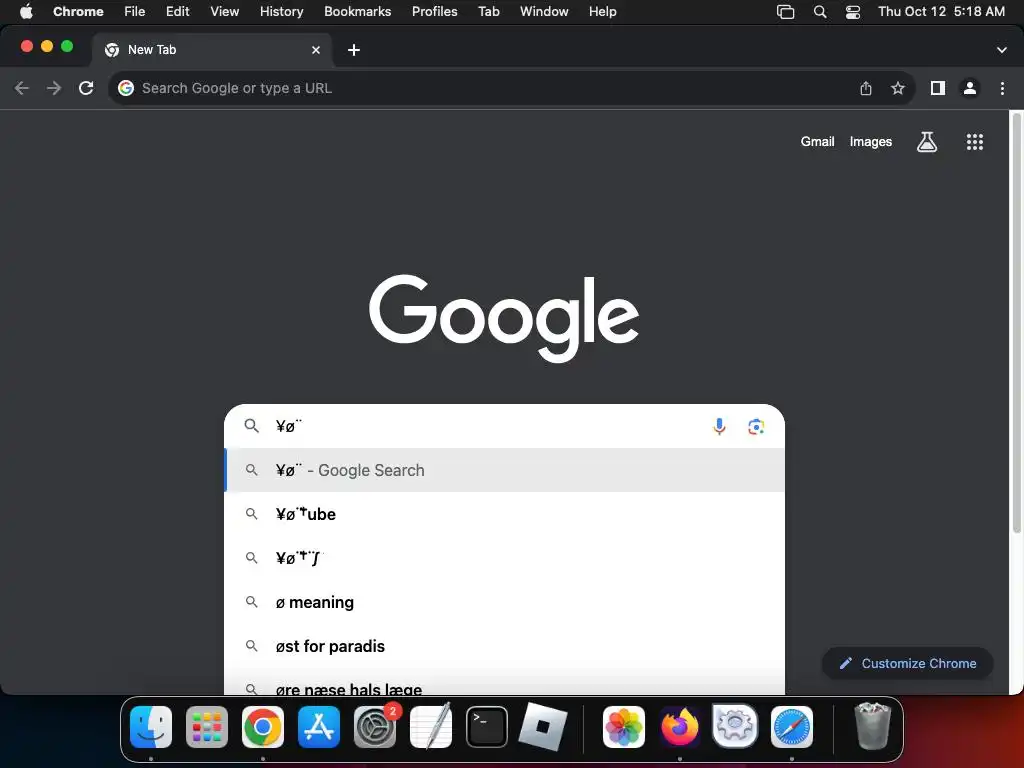
Task: Open Spotlight search in menu bar
Action: coord(820,12)
